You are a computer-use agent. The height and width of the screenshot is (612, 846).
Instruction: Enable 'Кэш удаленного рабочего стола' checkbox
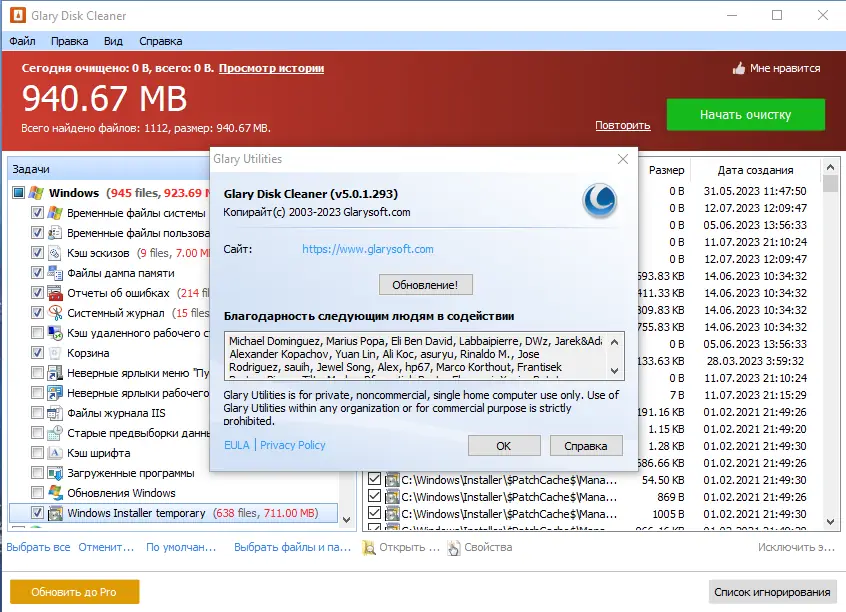pyautogui.click(x=37, y=332)
